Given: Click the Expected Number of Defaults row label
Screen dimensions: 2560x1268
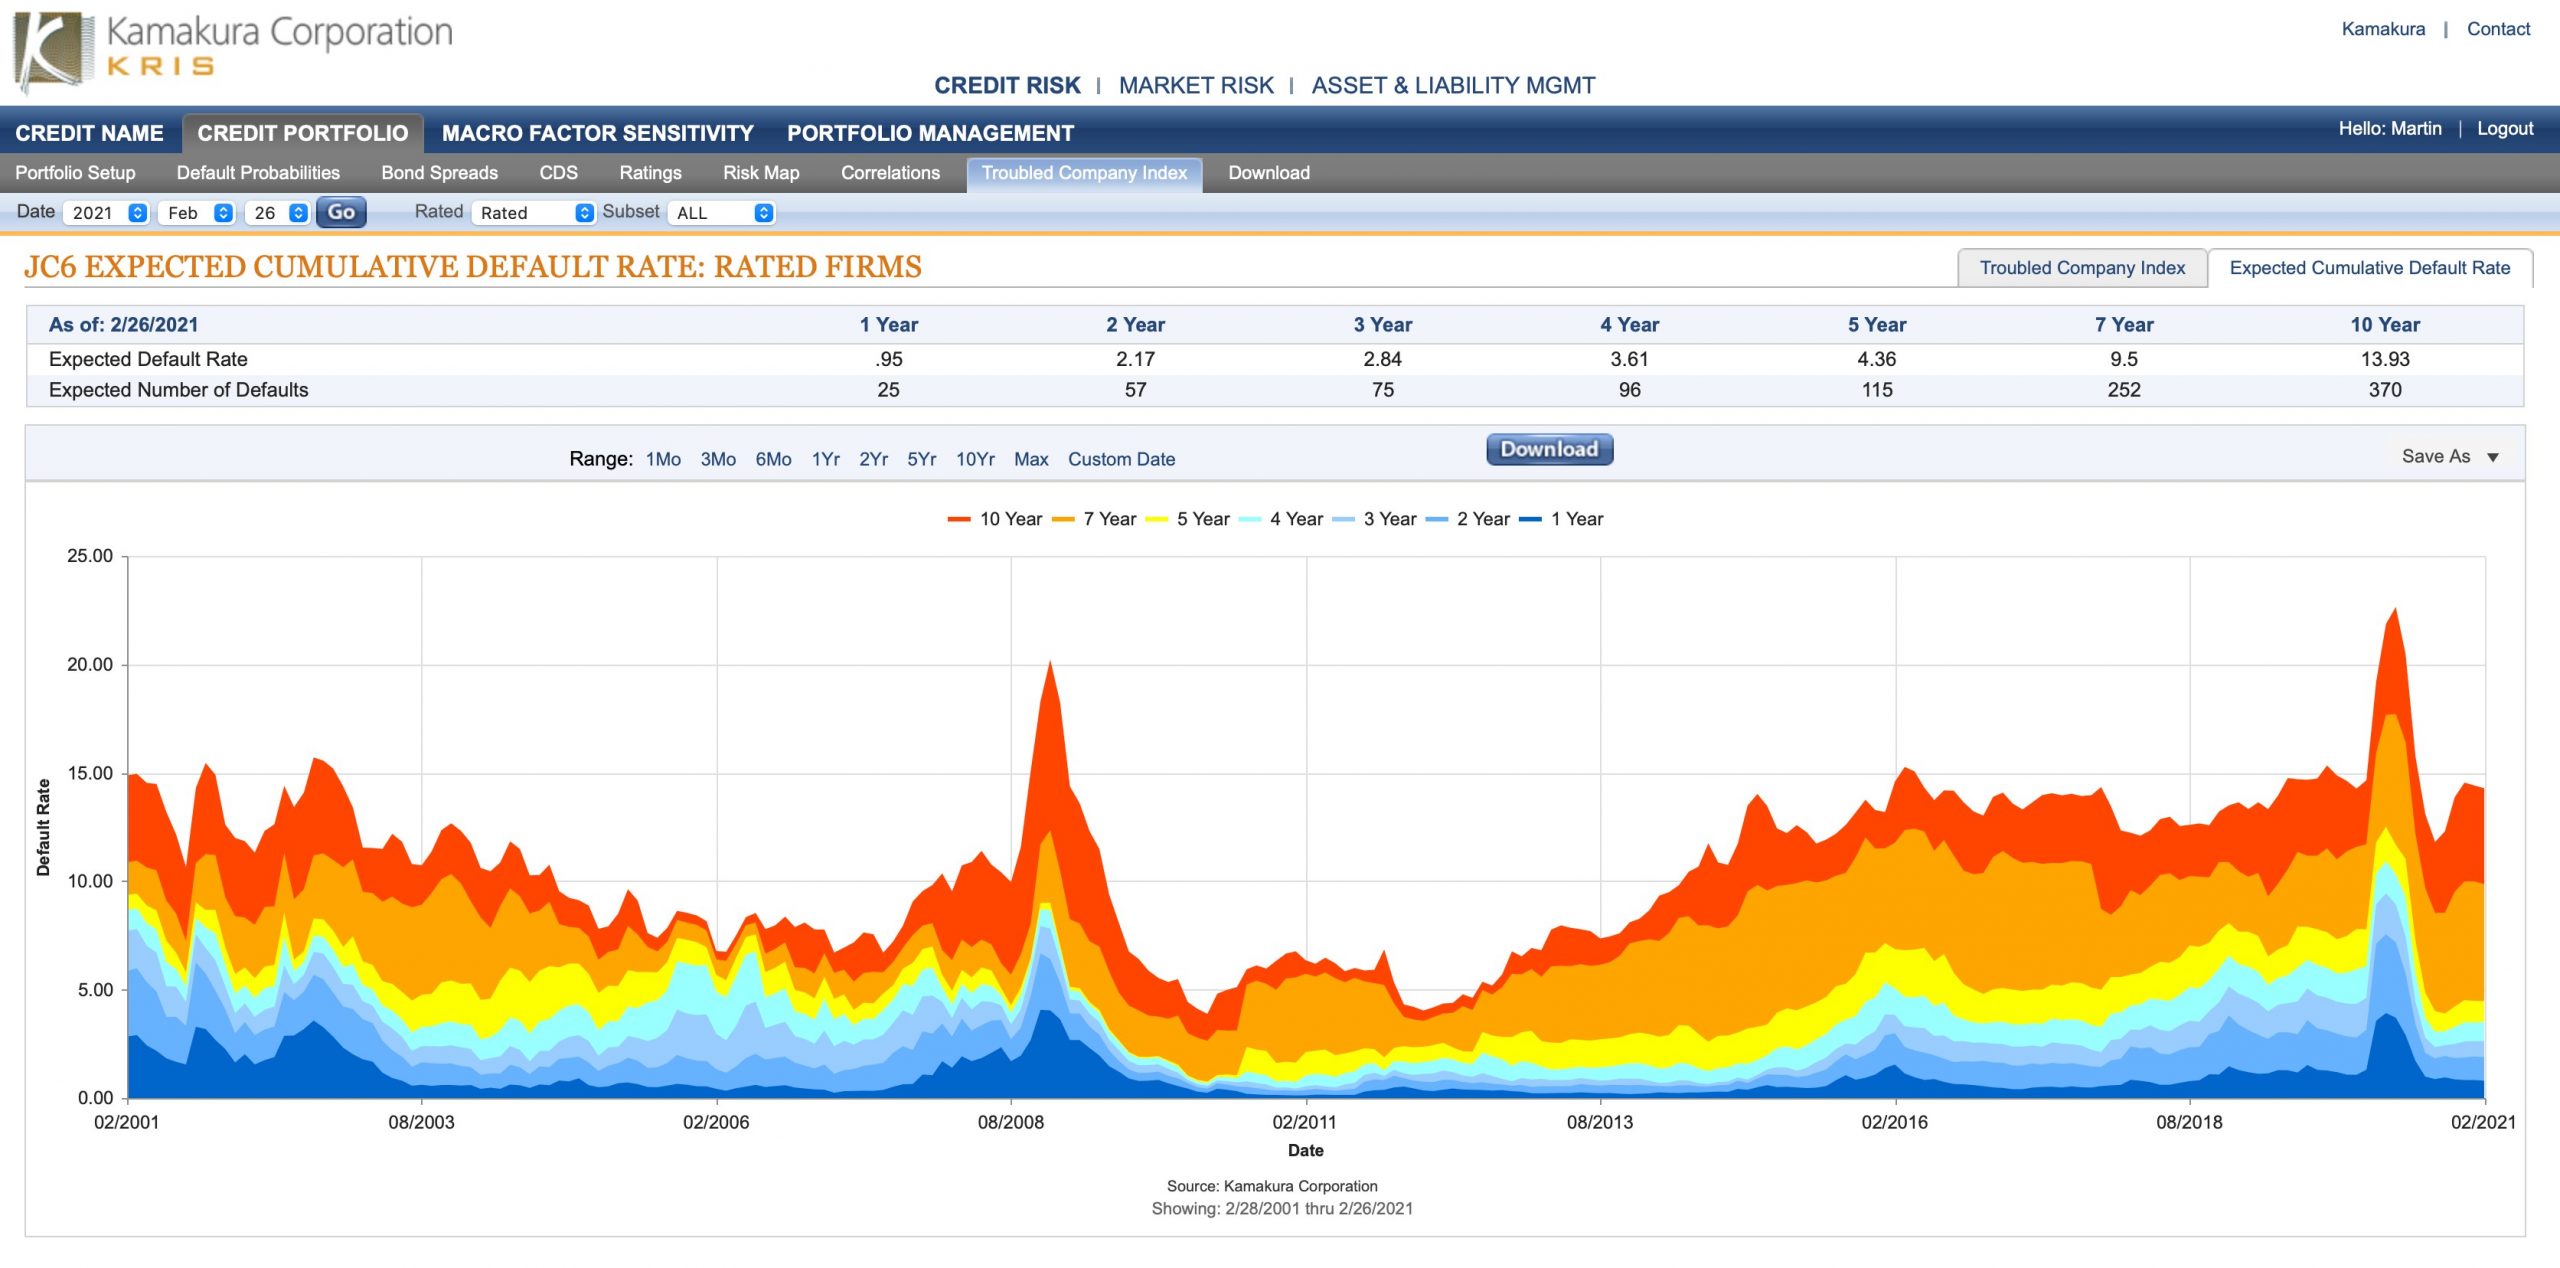Looking at the screenshot, I should tap(178, 390).
